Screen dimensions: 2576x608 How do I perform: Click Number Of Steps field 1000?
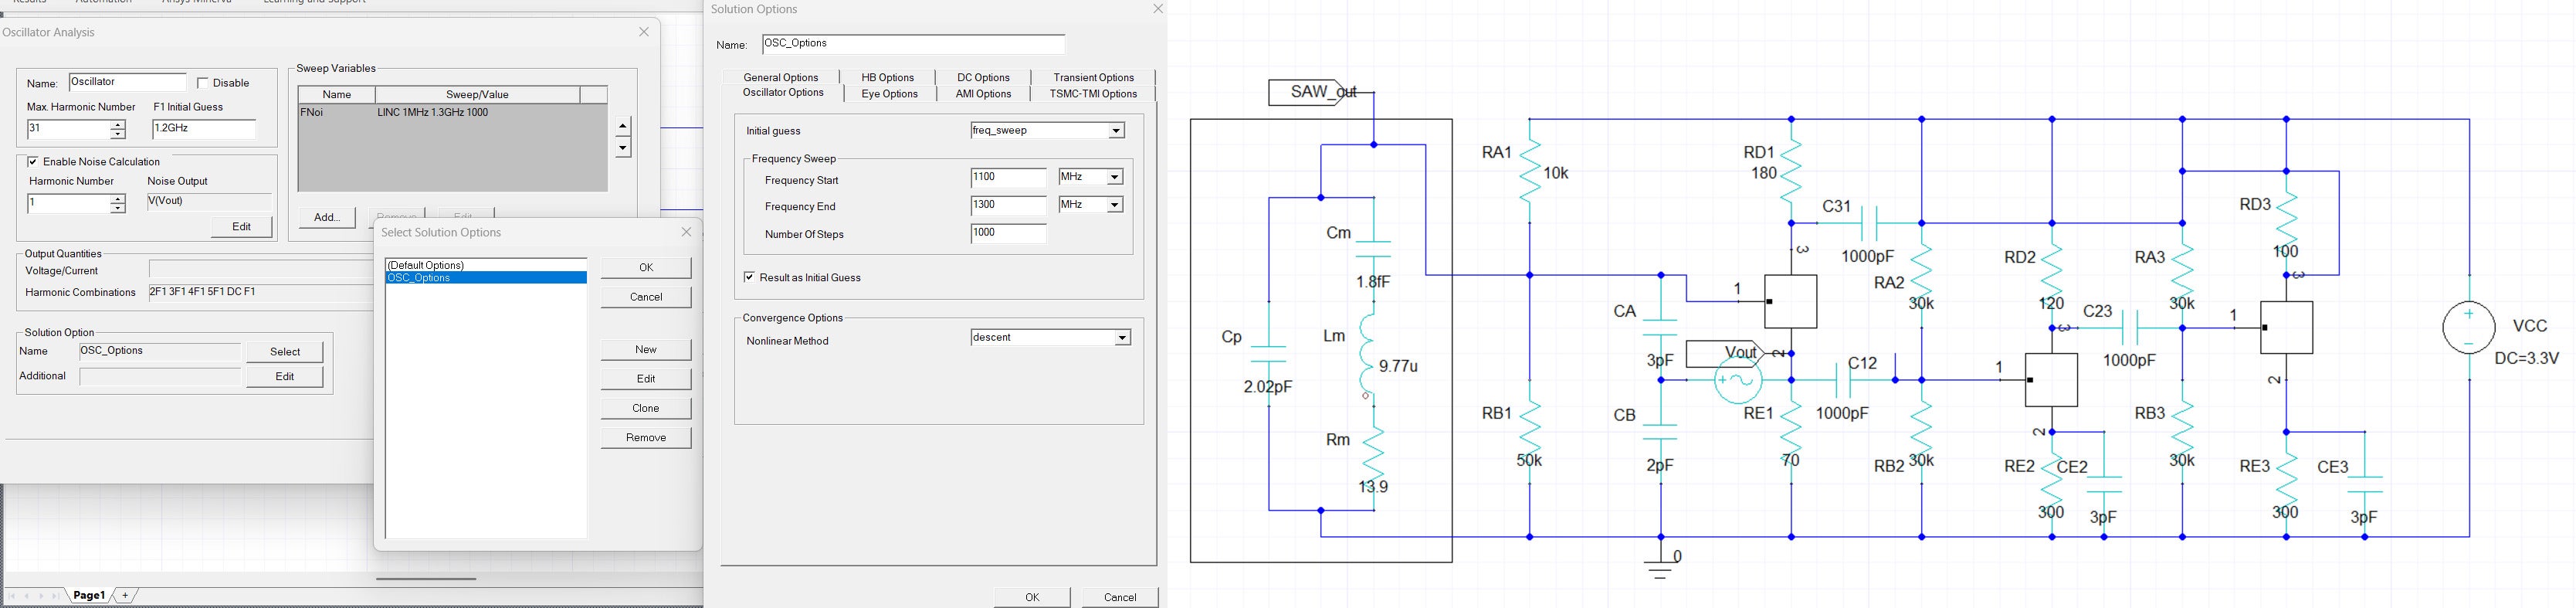coord(1008,233)
